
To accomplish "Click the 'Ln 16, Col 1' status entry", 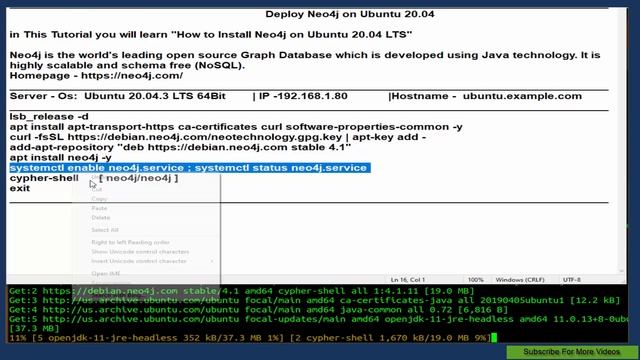I will tap(408, 280).
